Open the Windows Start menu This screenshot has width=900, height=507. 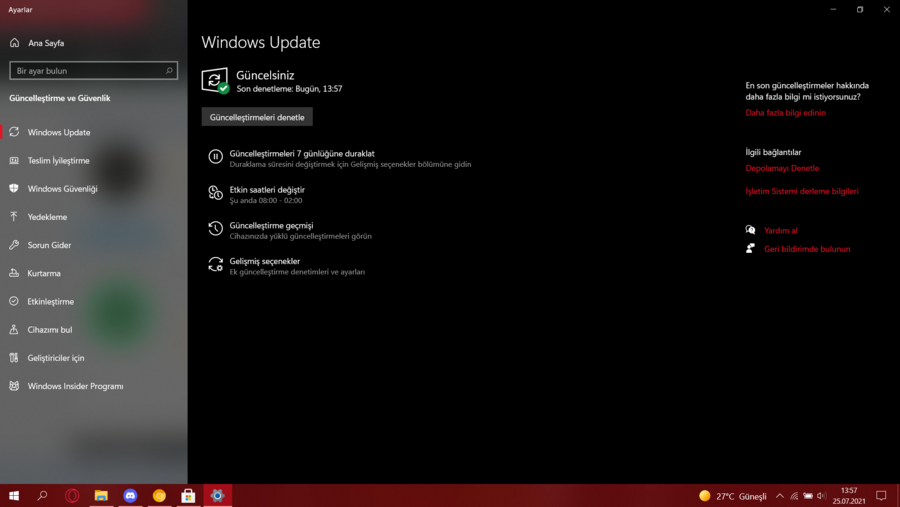pos(14,496)
